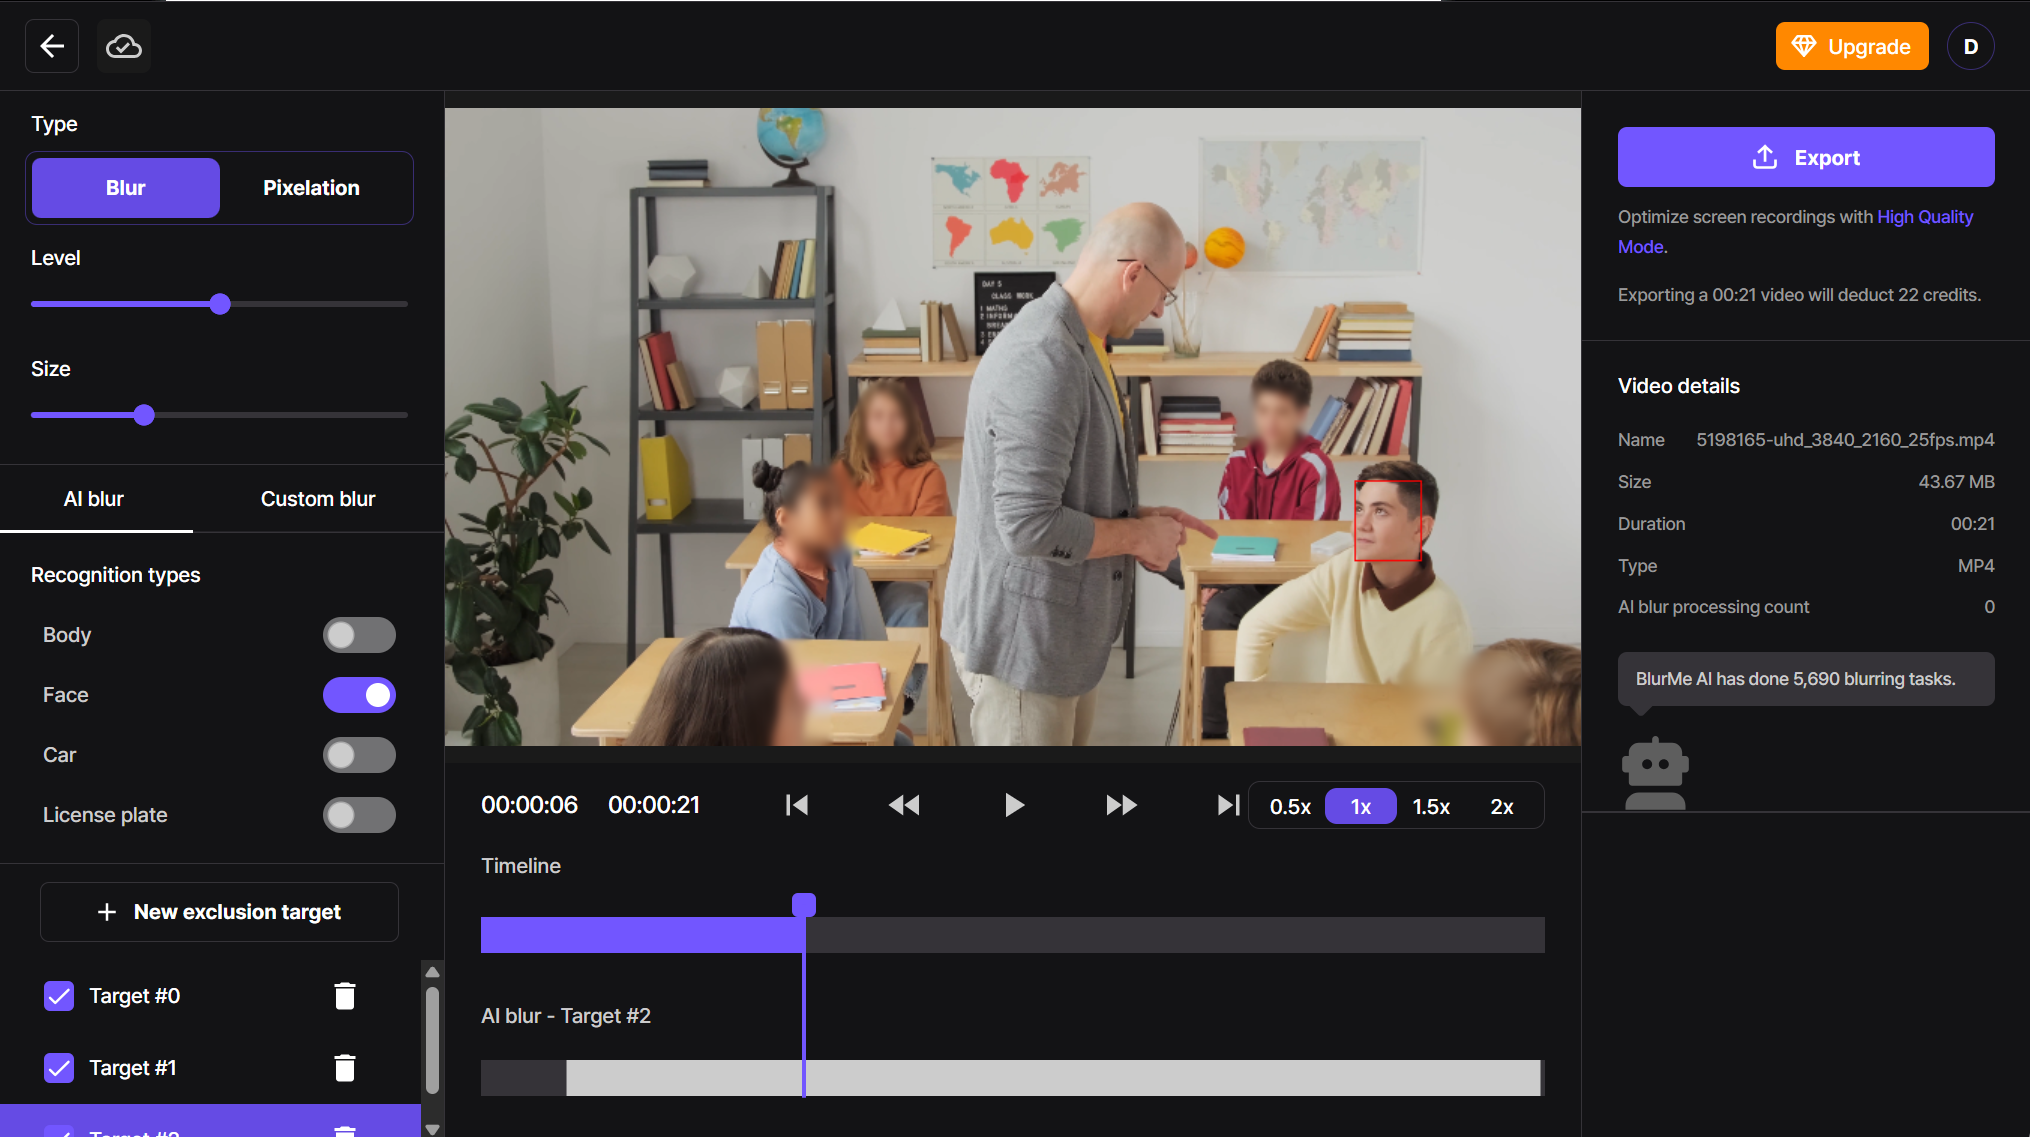Play the video

click(1013, 805)
